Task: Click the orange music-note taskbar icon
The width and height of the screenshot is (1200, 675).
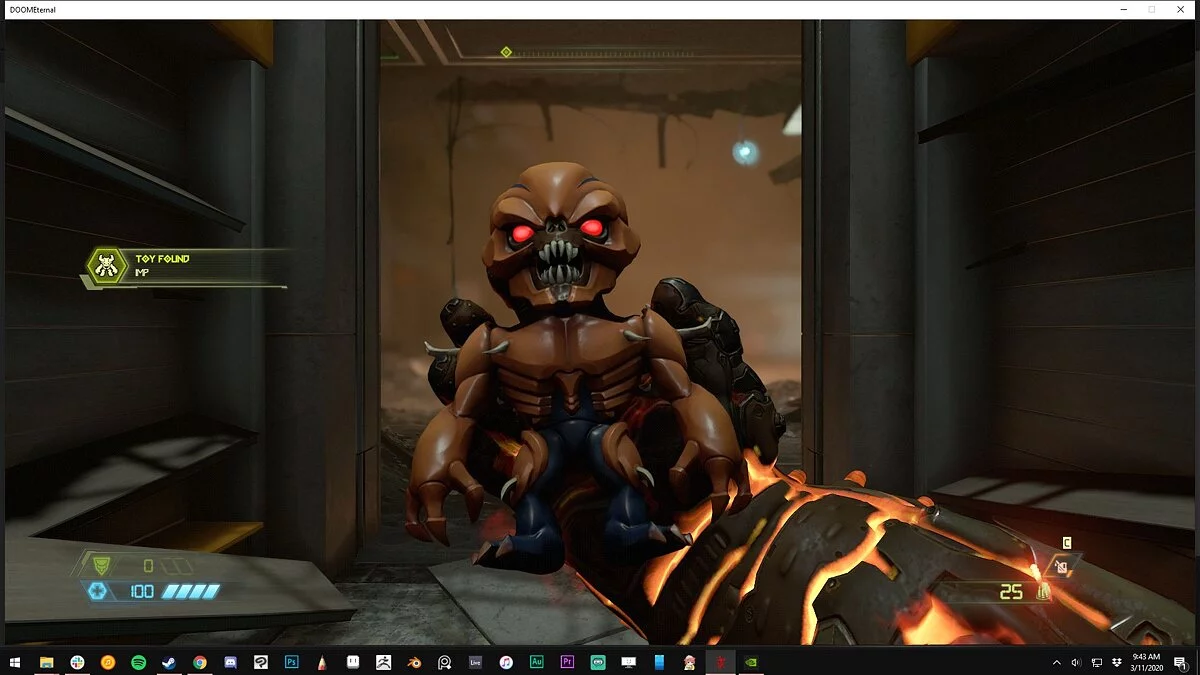Action: [x=108, y=662]
